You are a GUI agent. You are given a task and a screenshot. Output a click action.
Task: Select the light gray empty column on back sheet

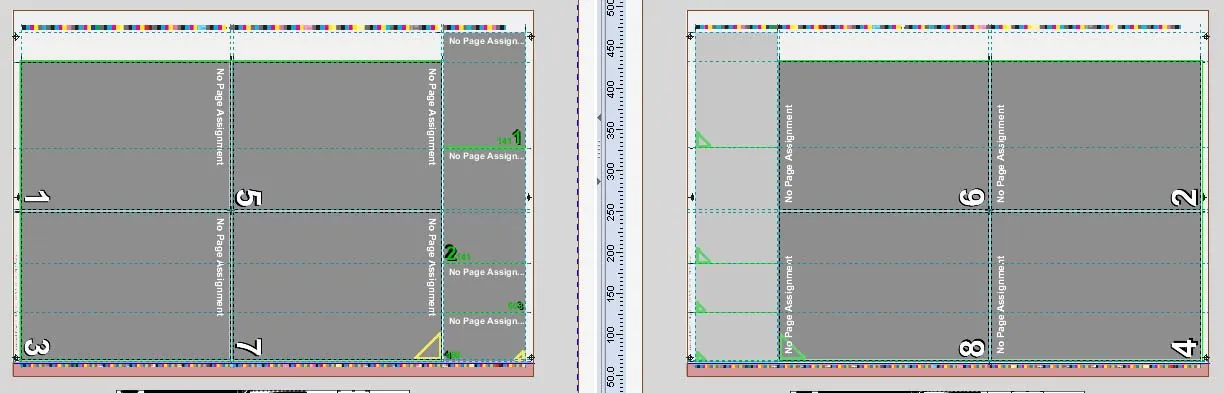[x=737, y=196]
